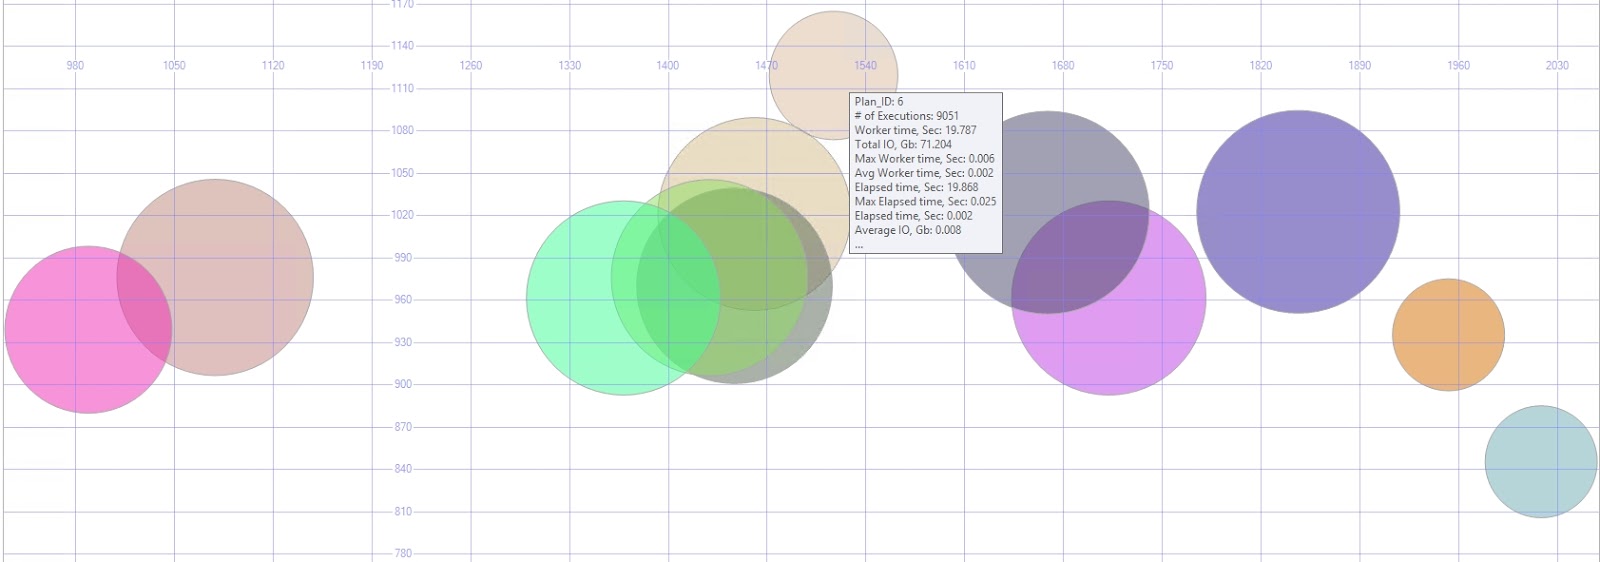This screenshot has height=562, width=1600.
Task: Click the axis label 960
Action: tap(403, 299)
